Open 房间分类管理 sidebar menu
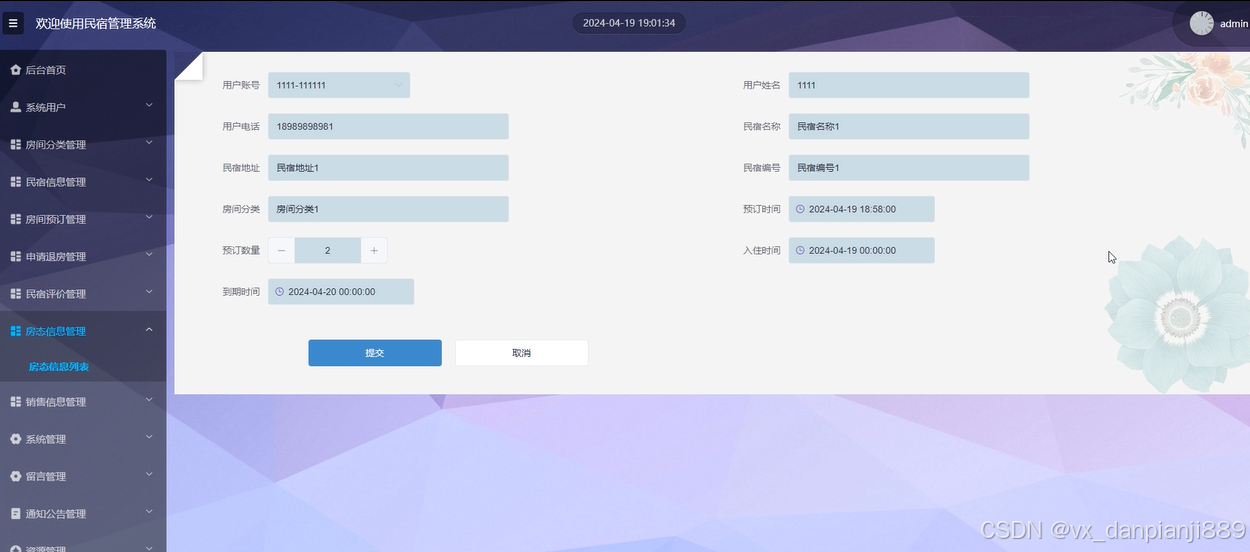Viewport: 1250px width, 552px height. click(x=83, y=145)
